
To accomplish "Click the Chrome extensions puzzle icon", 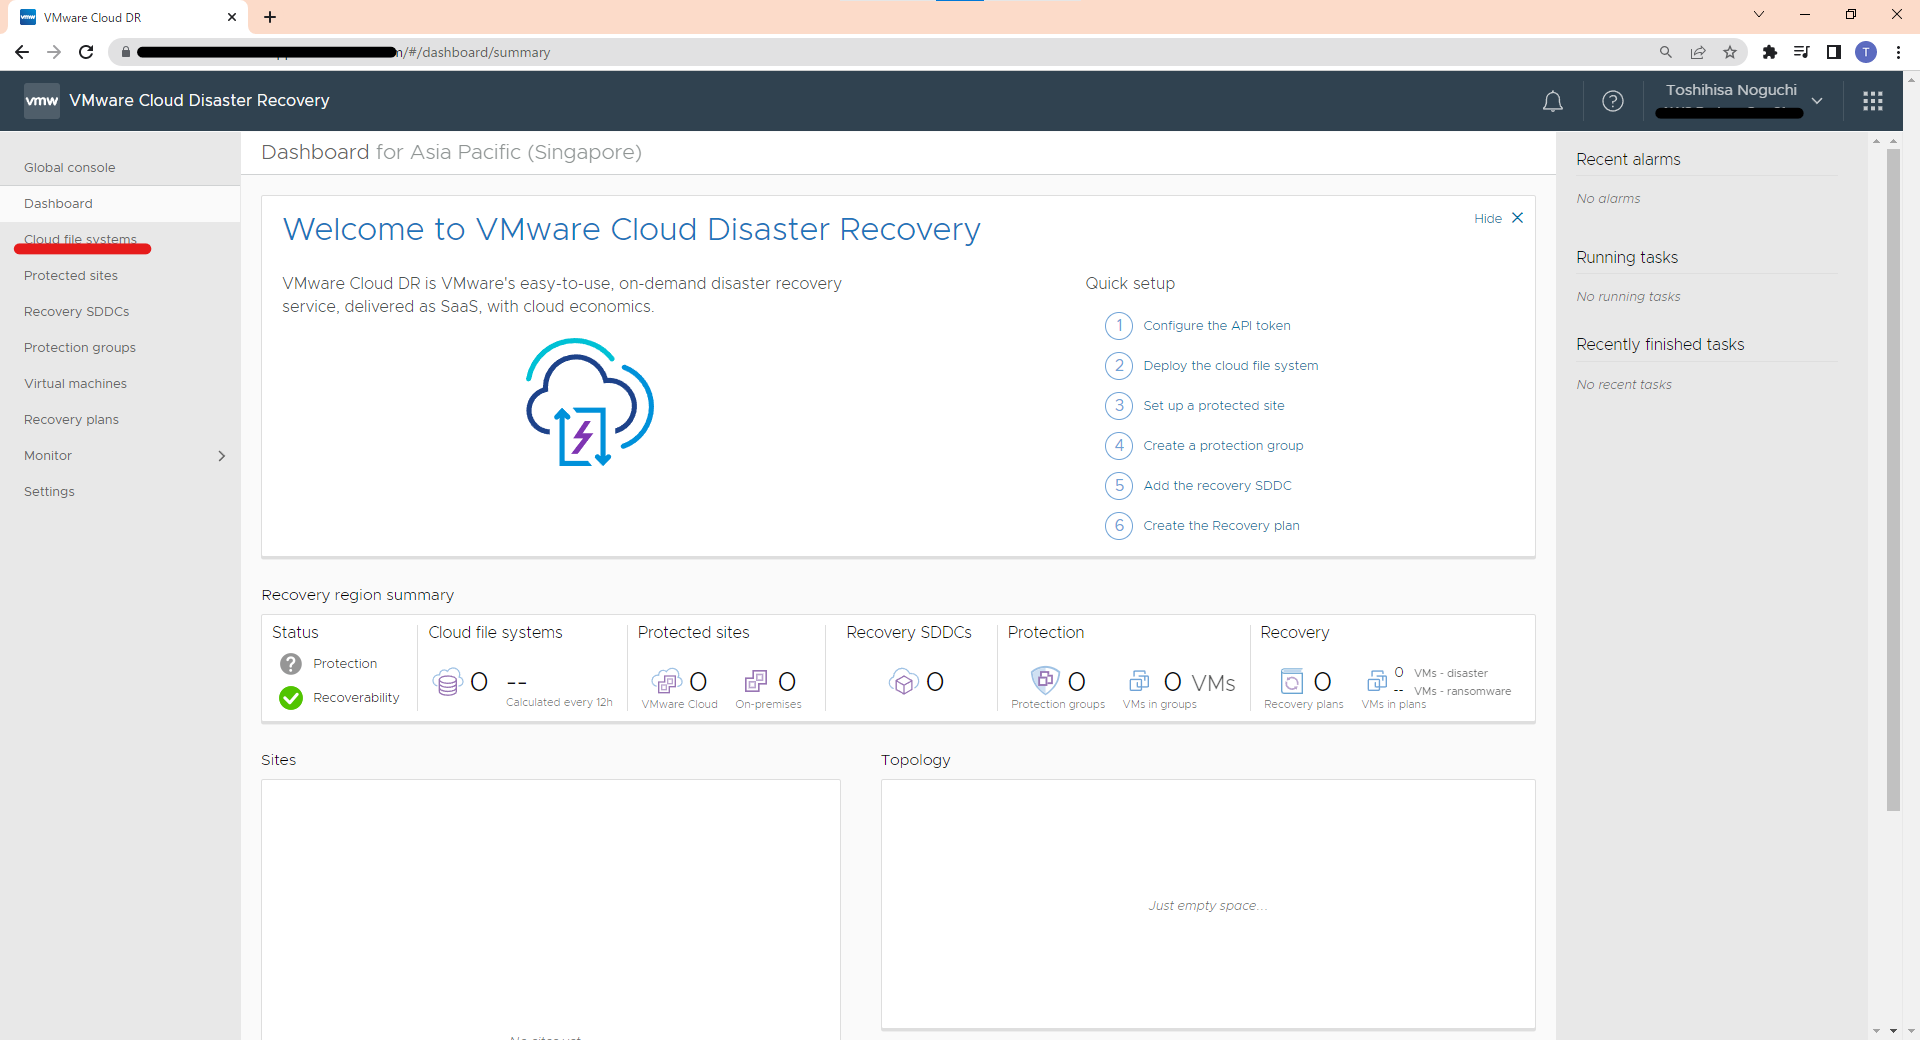I will pyautogui.click(x=1769, y=52).
